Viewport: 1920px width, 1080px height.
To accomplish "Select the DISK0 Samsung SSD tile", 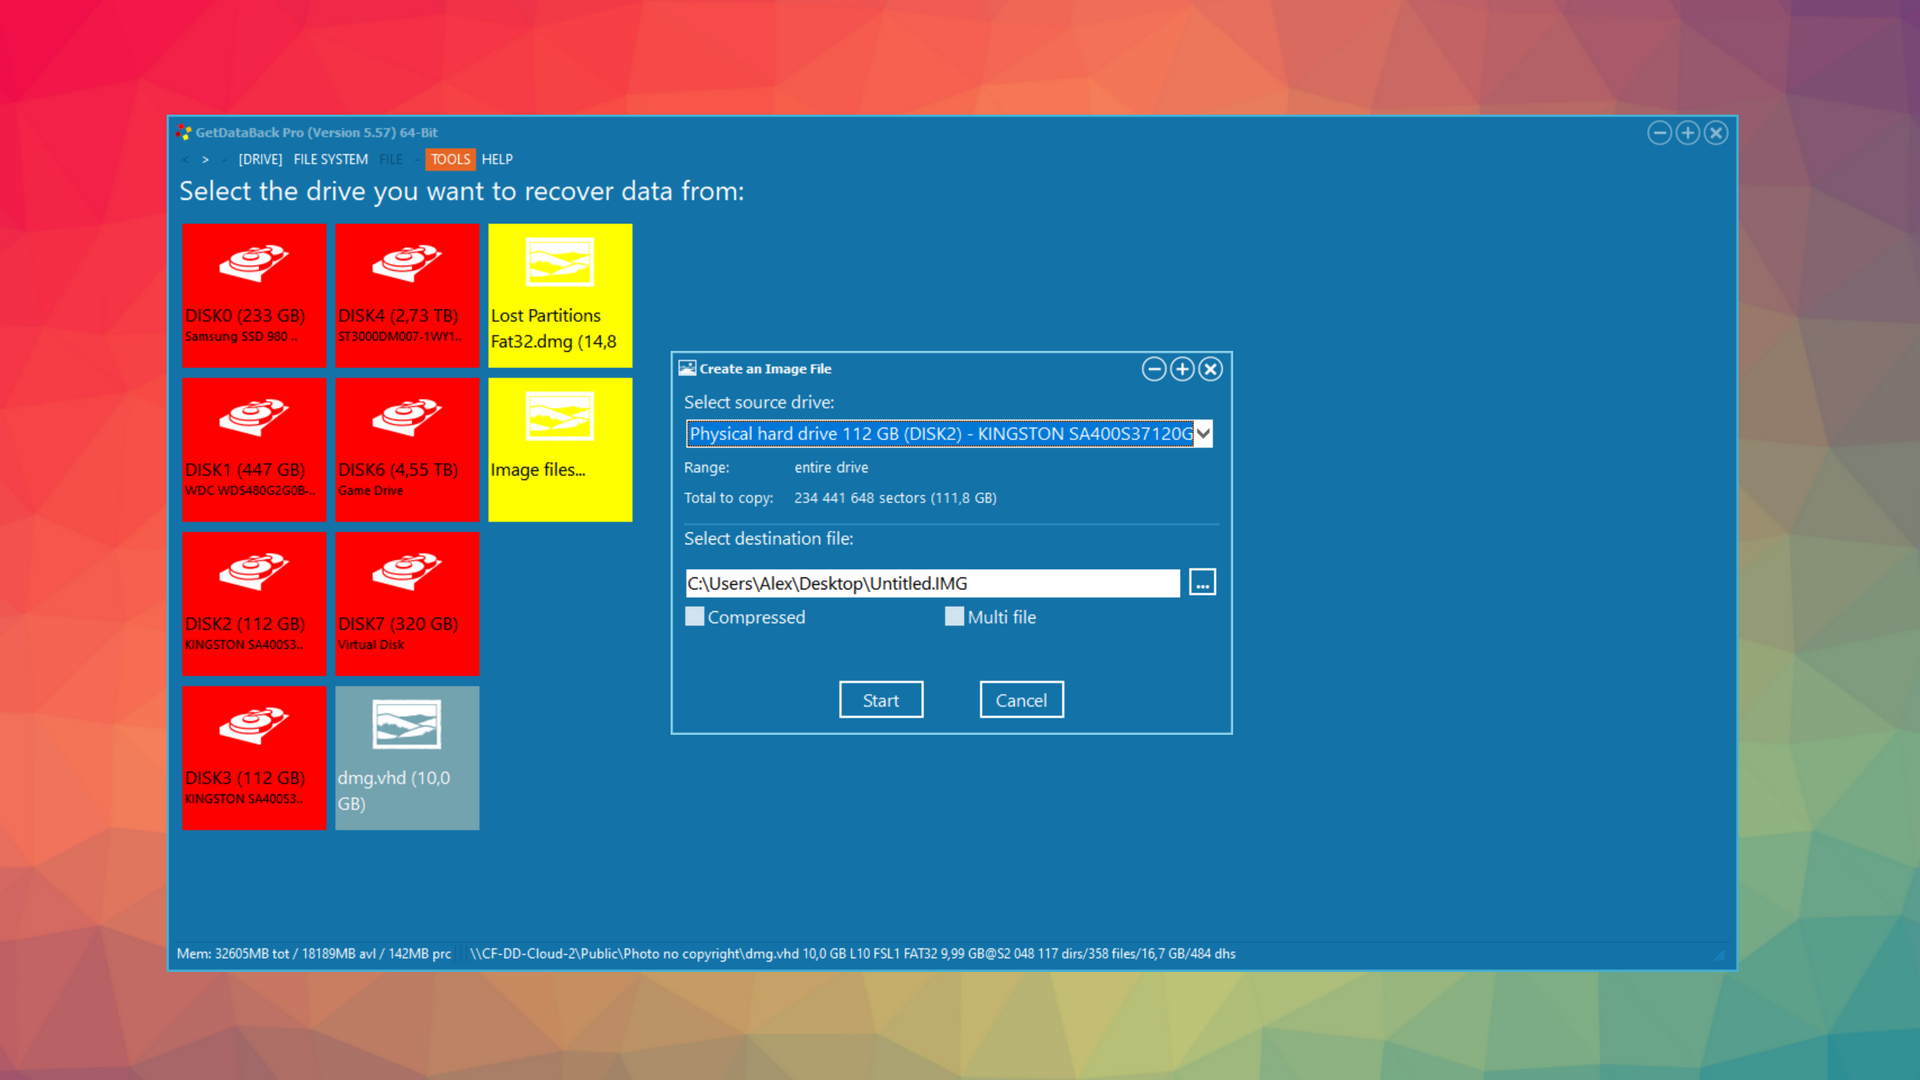I will tap(254, 295).
